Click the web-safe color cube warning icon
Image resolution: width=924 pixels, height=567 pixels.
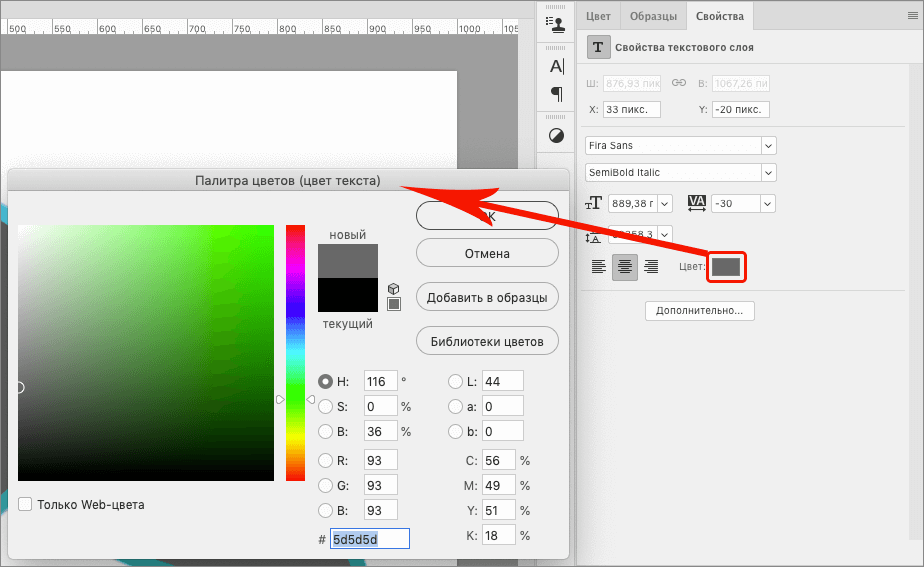coord(393,288)
